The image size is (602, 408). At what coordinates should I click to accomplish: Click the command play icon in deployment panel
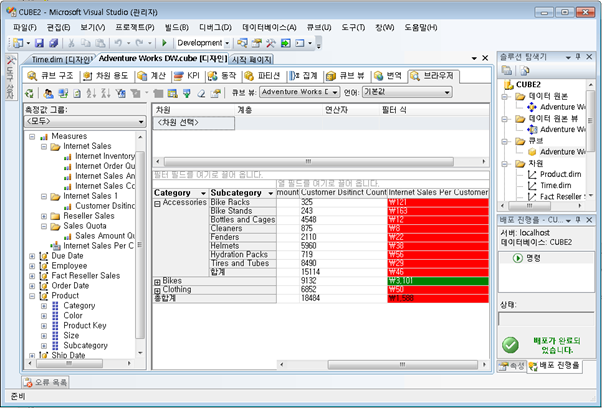[x=517, y=258]
